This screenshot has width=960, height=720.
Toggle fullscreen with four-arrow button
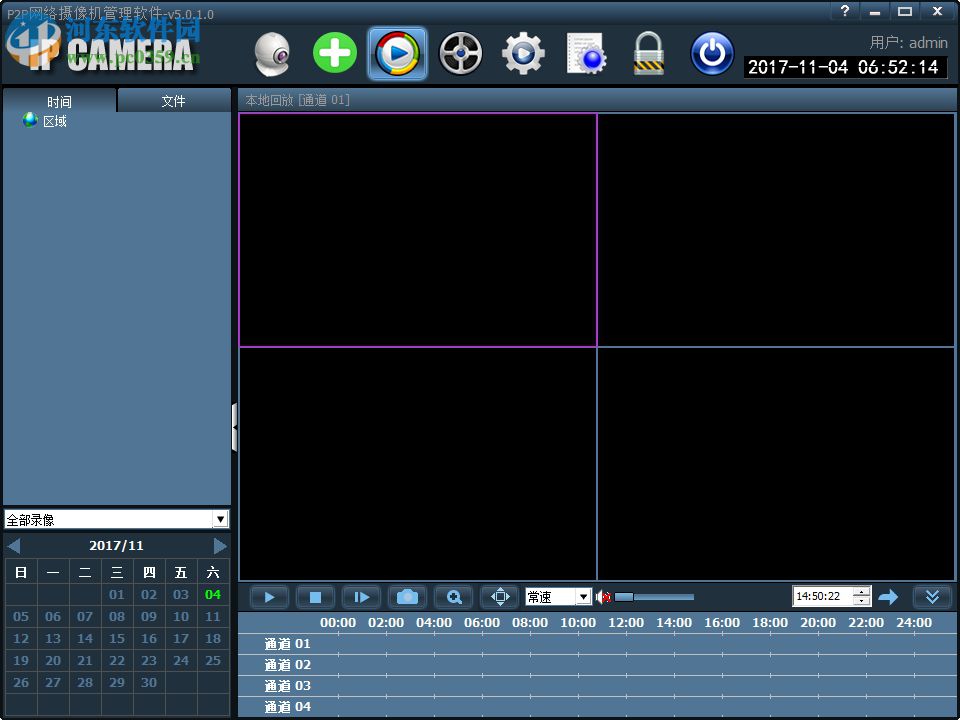click(x=500, y=597)
